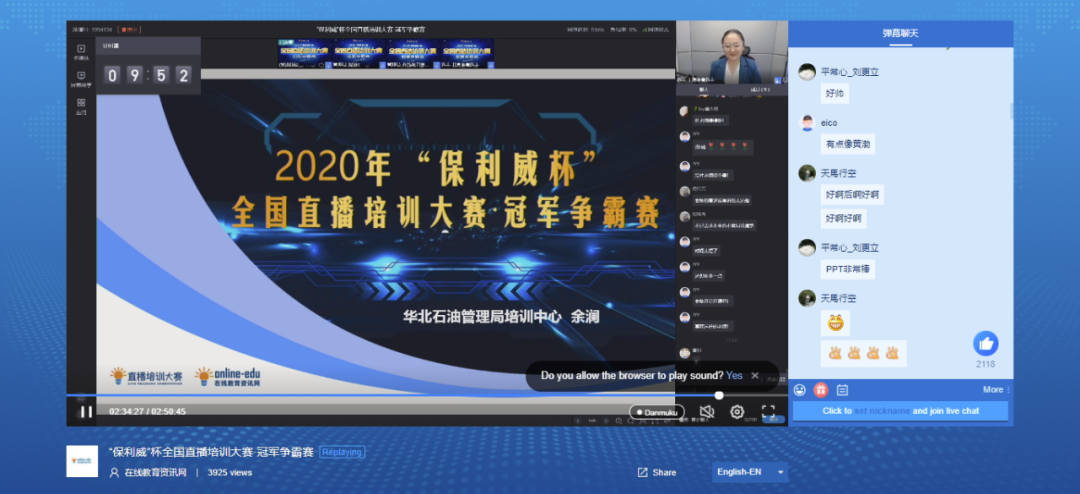This screenshot has width=1080, height=494.
Task: Unmute the video using the speaker icon
Action: point(706,411)
